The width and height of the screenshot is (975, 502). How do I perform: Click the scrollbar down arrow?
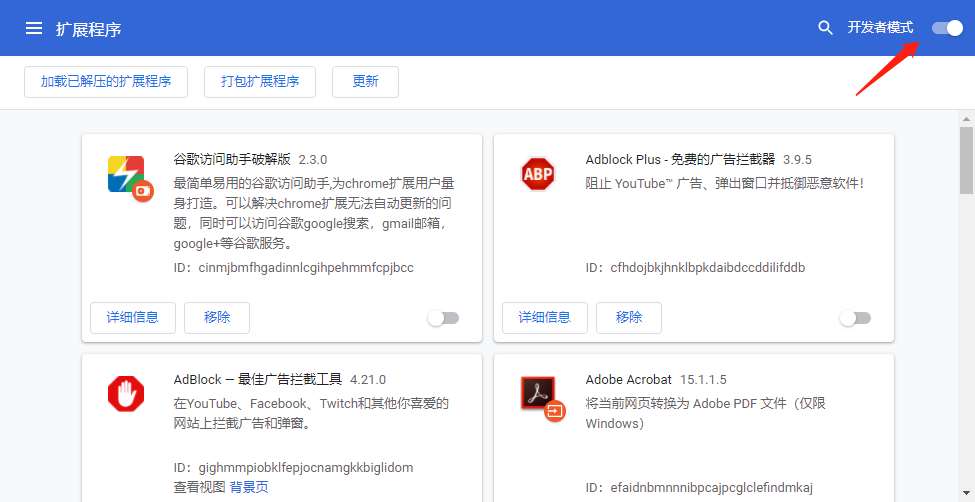click(966, 493)
